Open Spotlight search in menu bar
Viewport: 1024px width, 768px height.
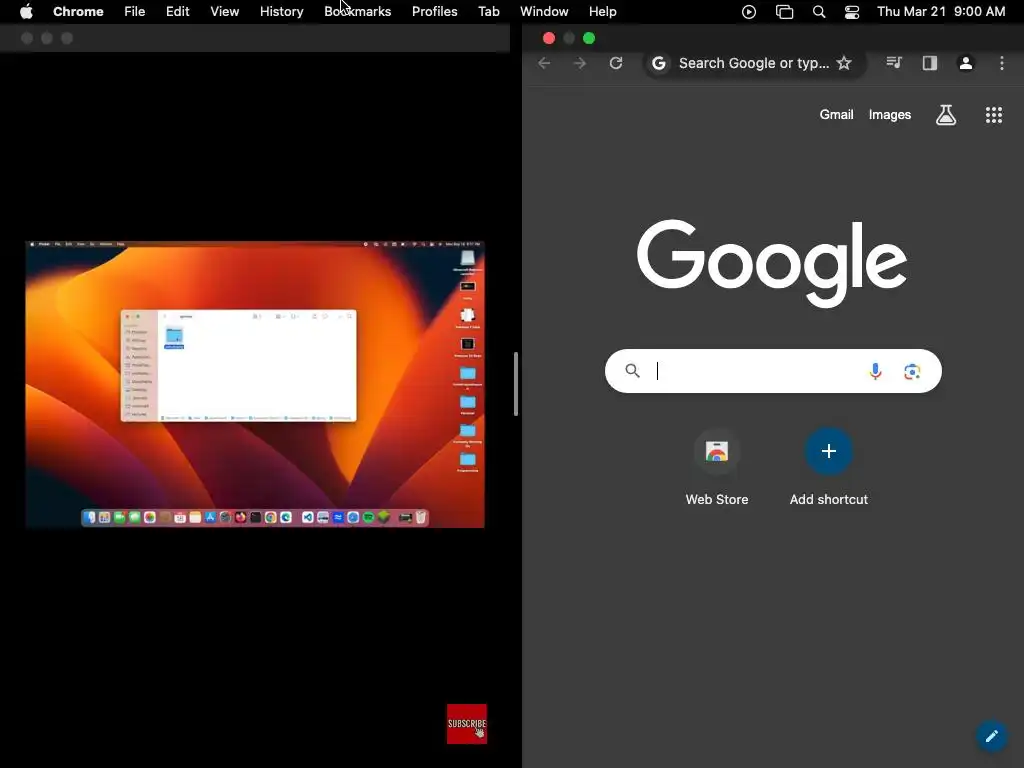click(x=819, y=11)
